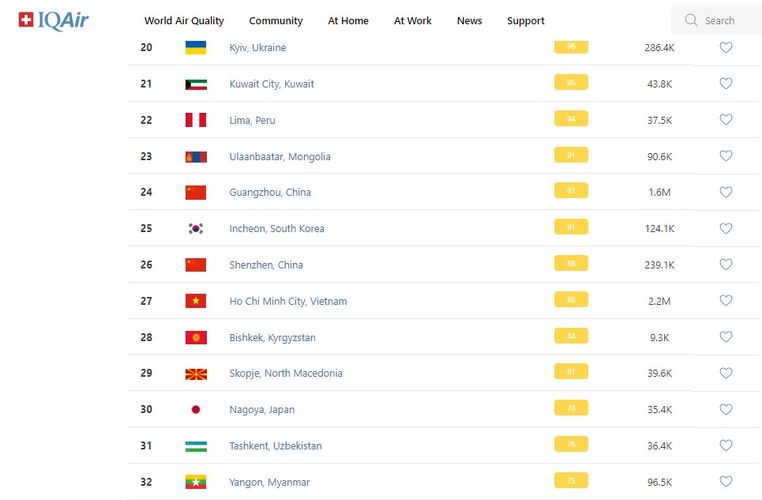Open the World Air Quality menu

coord(184,21)
